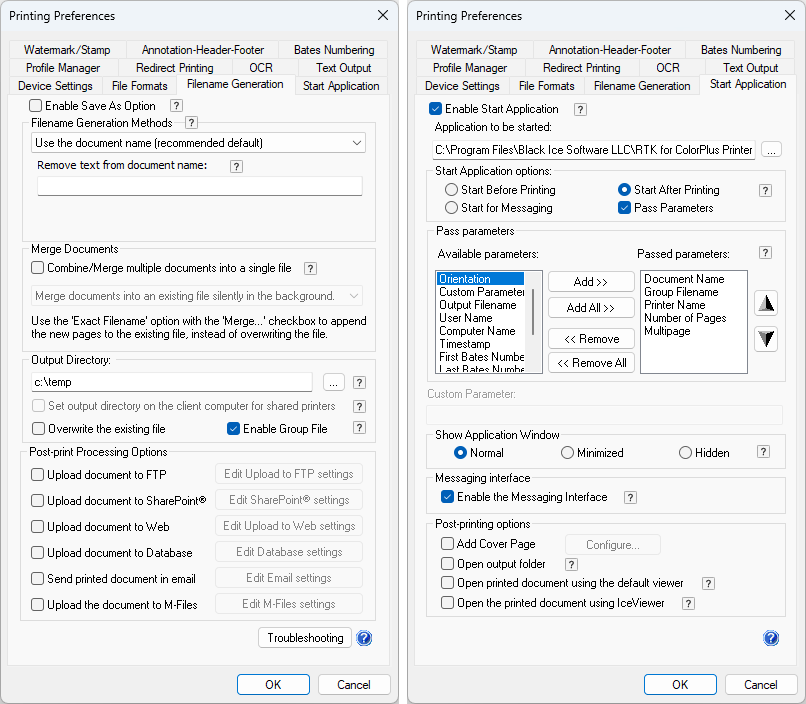Screen dimensions: 806x704
Task: Check Upload document to SharePoint option
Action: [38, 500]
